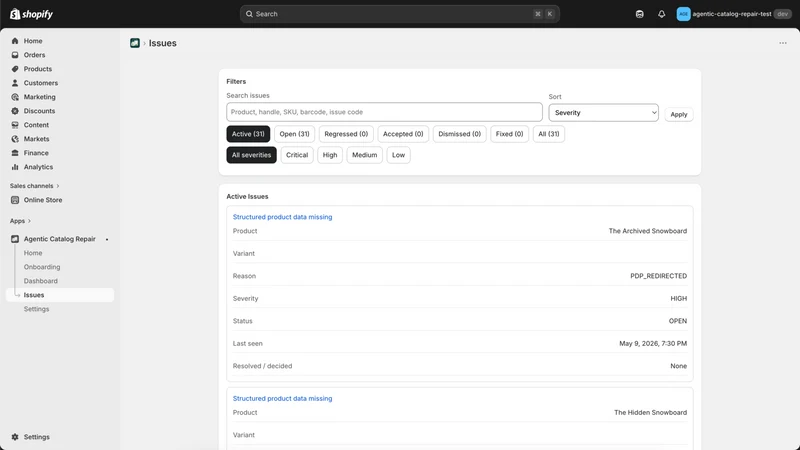Open the sidekick store icon in the top bar
Viewport: 800px width, 450px height.
point(639,14)
